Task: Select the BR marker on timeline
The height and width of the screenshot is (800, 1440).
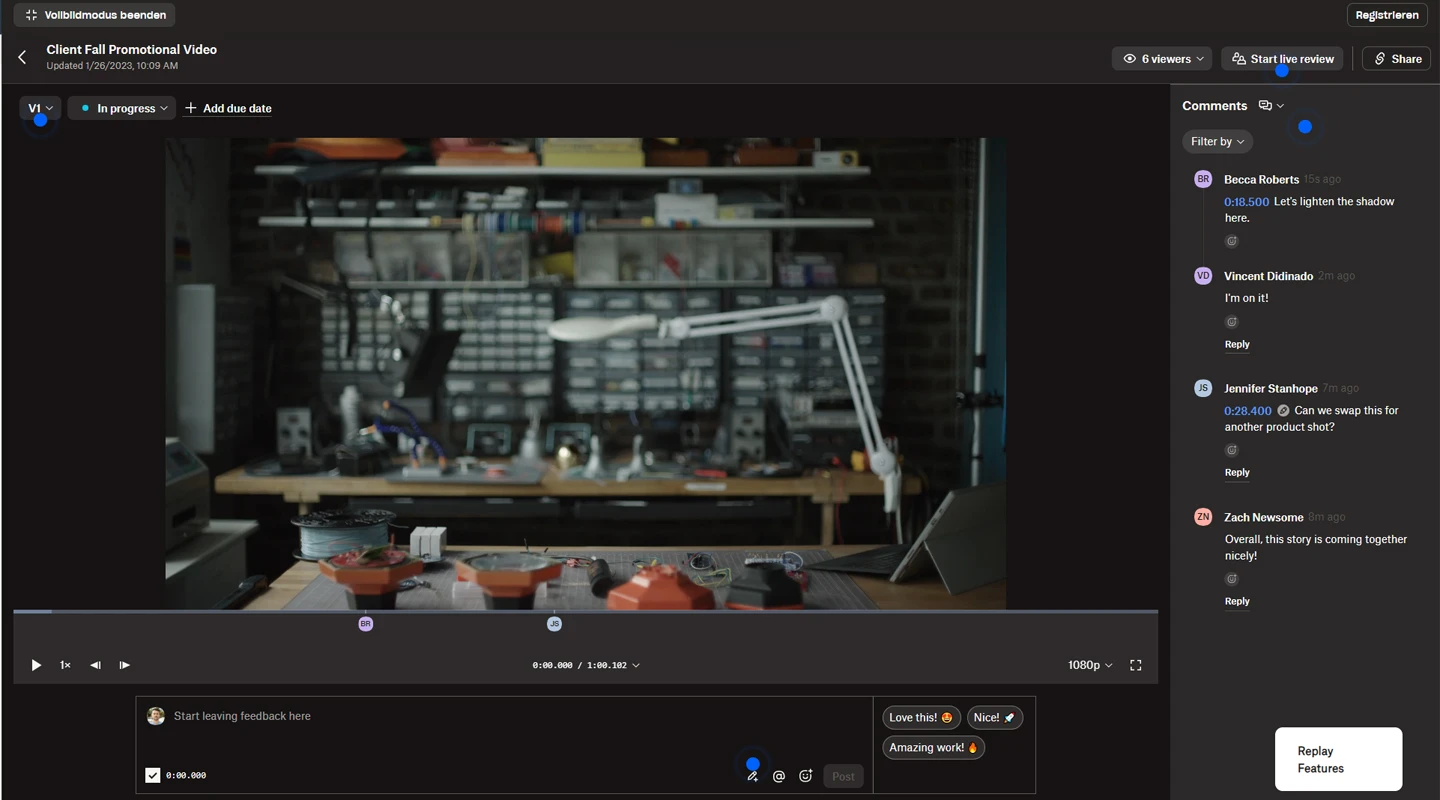Action: [x=366, y=624]
